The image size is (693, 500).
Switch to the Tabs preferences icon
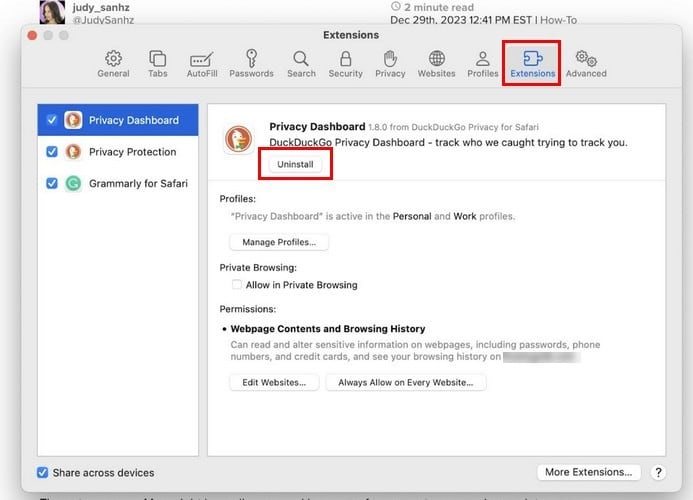(x=158, y=63)
